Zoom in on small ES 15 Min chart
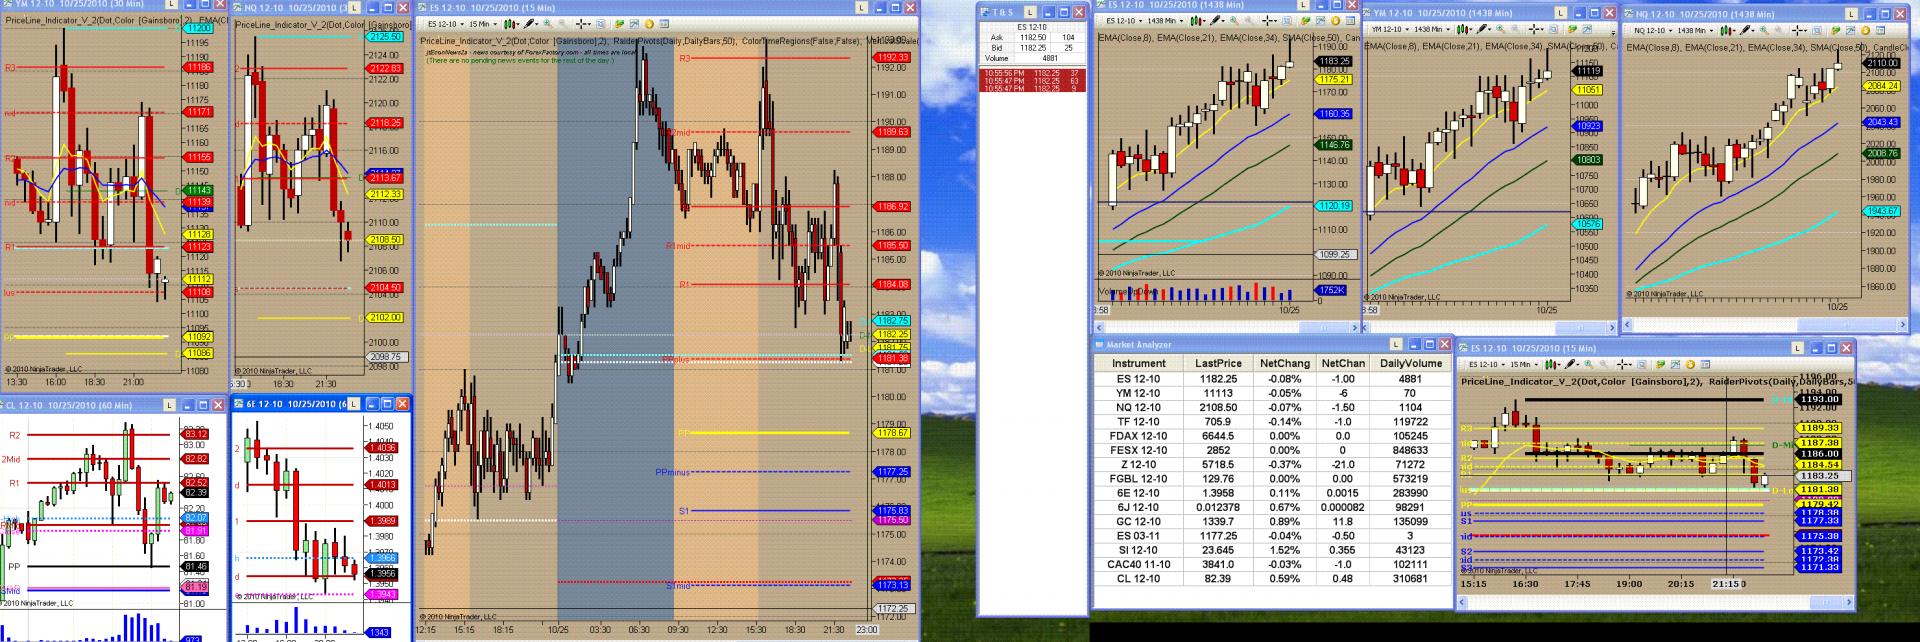This screenshot has width=1920, height=642. (x=1588, y=364)
